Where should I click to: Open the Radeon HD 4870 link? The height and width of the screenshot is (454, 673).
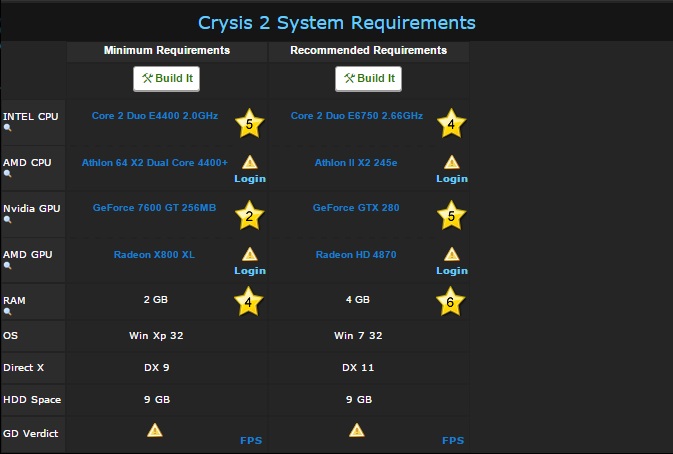tap(356, 254)
